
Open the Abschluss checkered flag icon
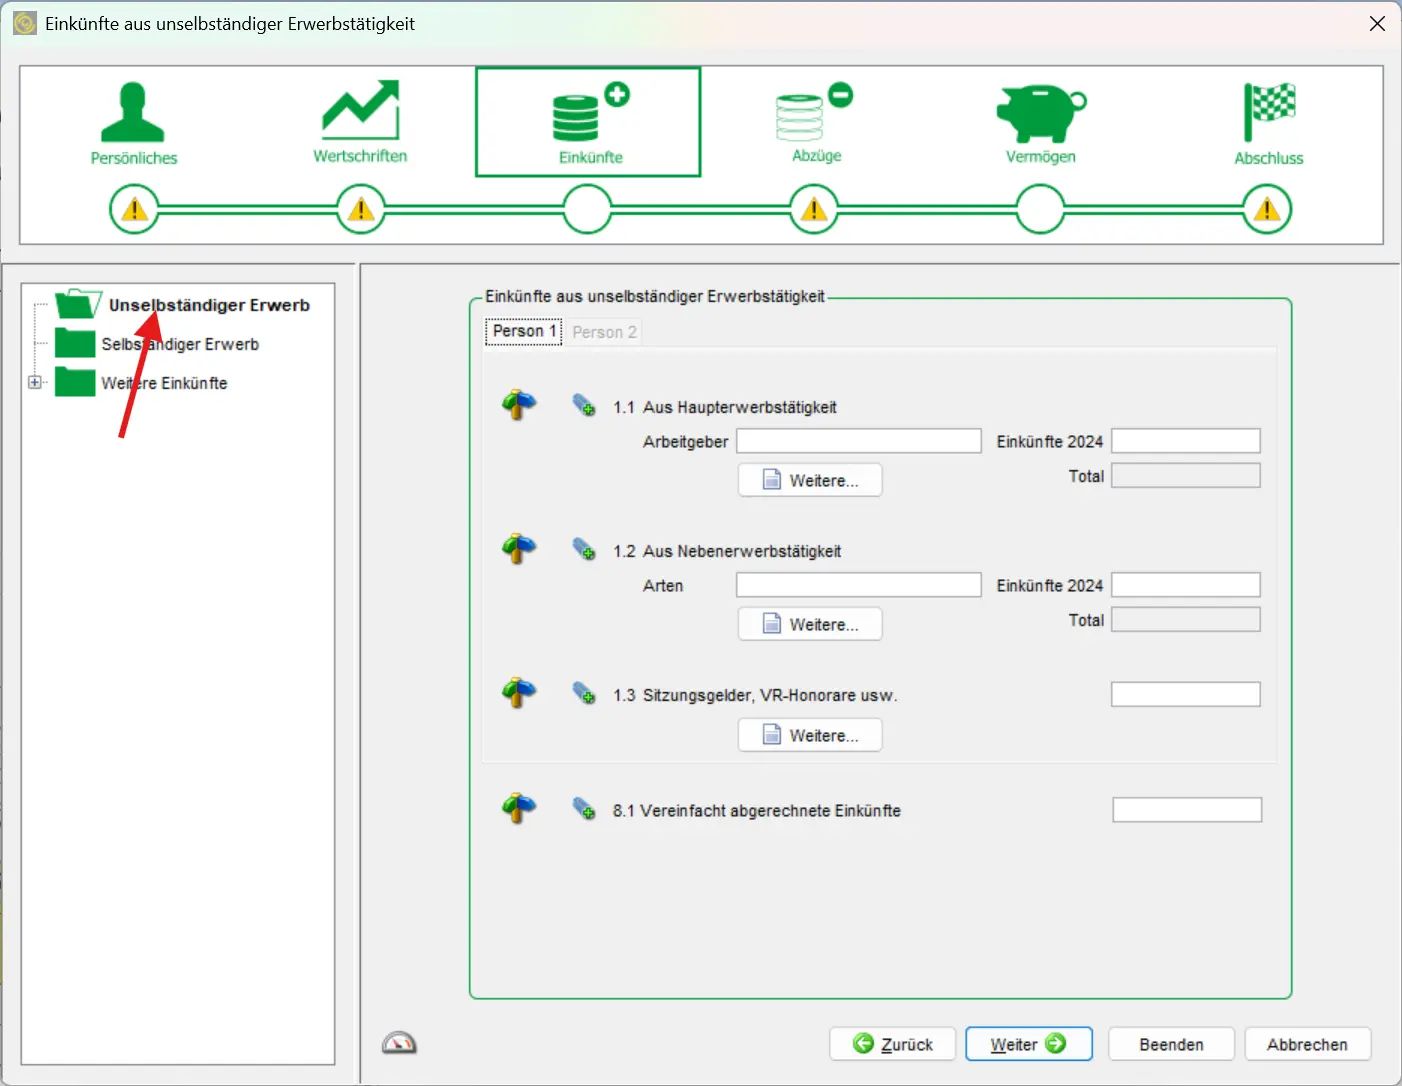1268,112
